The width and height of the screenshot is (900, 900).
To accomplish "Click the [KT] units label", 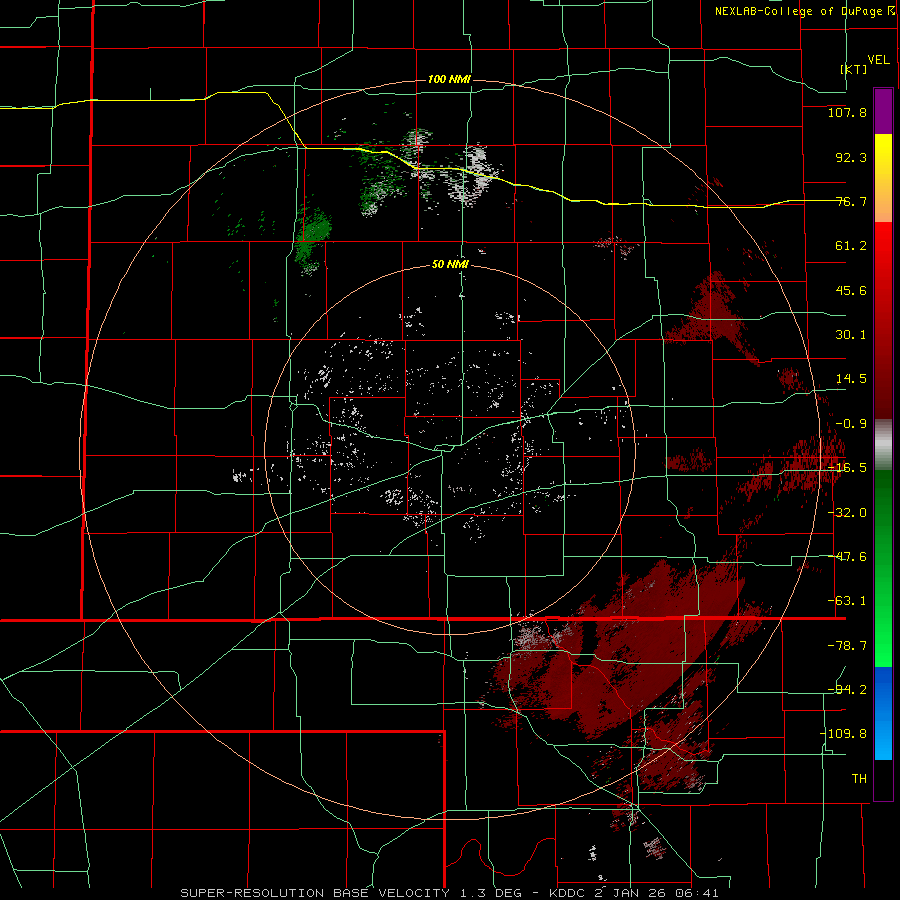I will tap(854, 69).
